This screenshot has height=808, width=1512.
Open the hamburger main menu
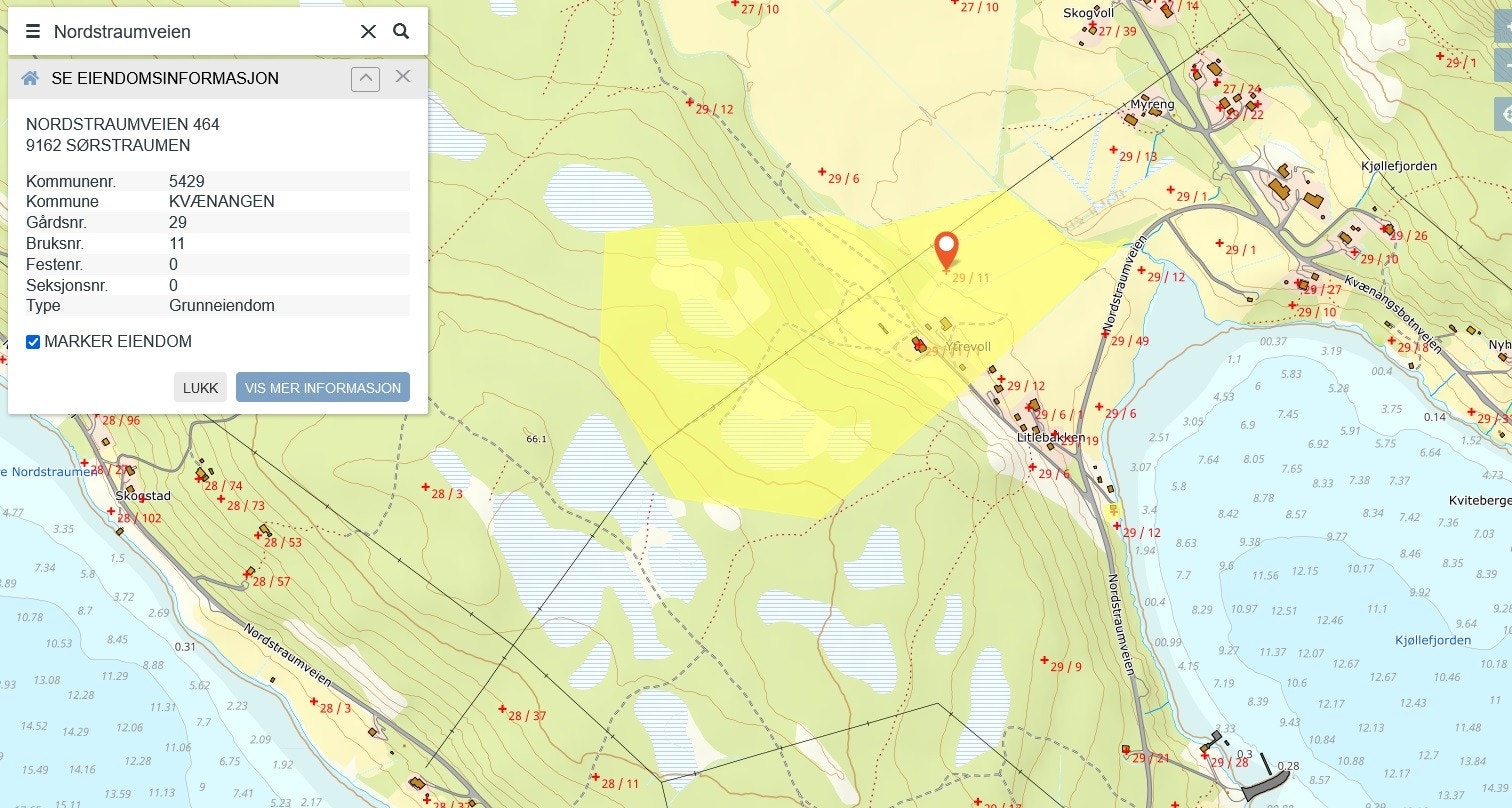33,31
